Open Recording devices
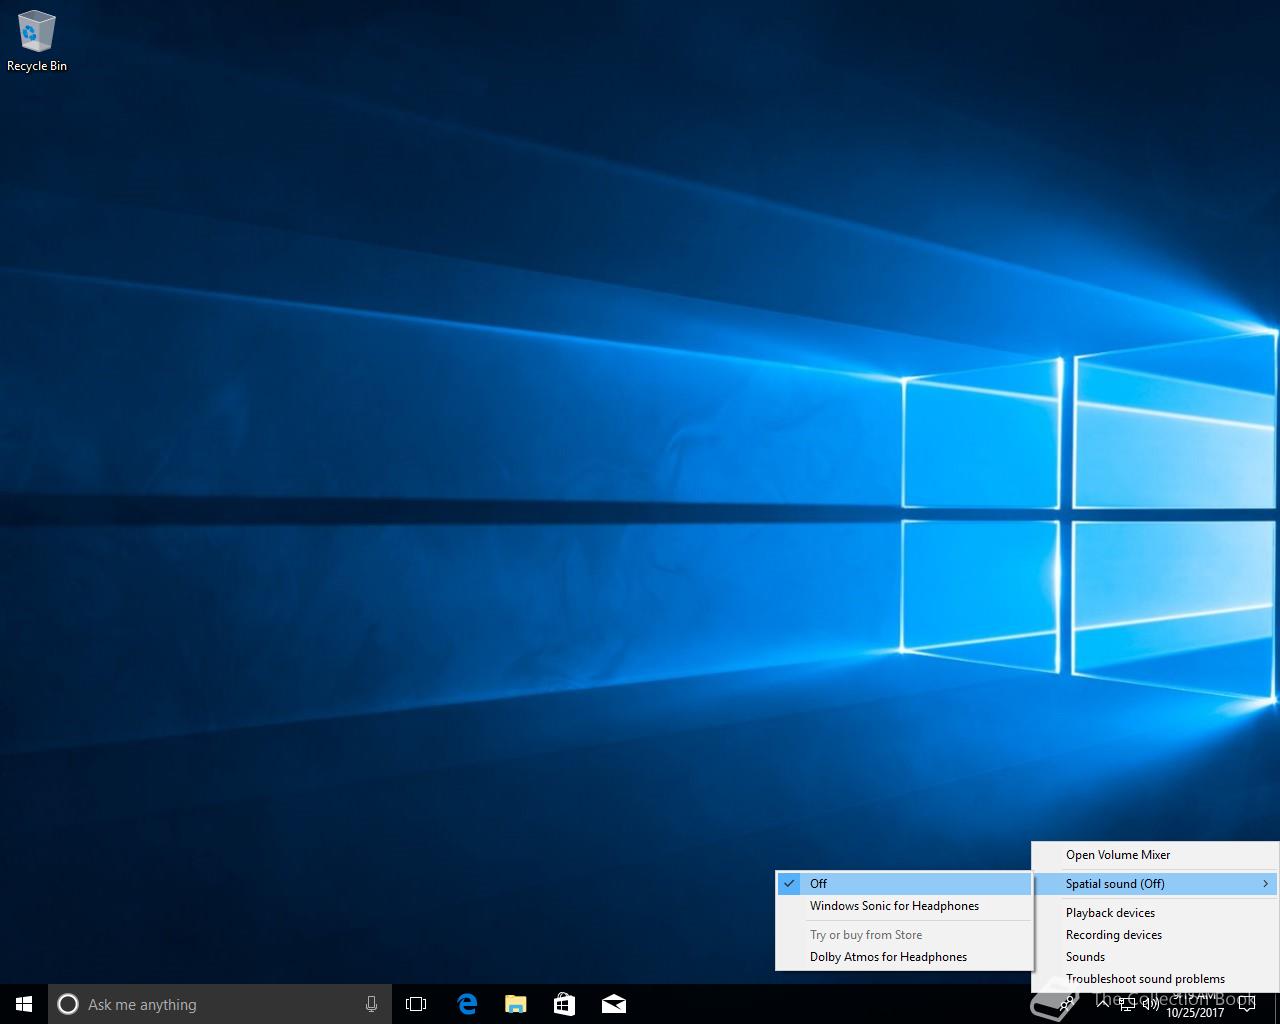This screenshot has height=1024, width=1280. coord(1155,935)
